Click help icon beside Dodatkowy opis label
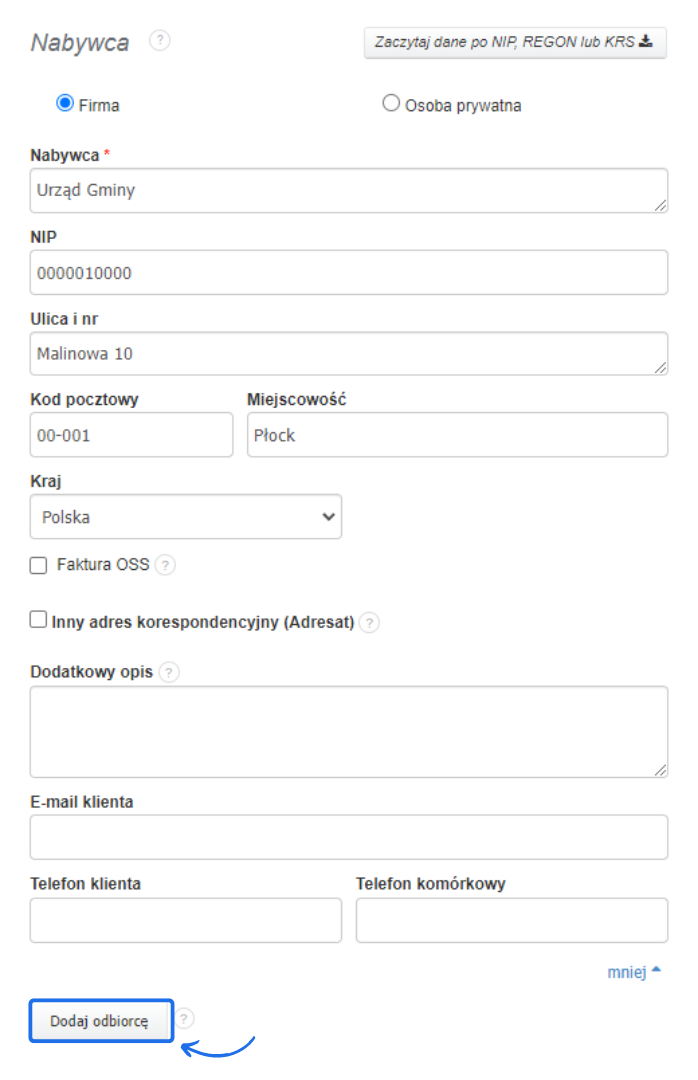Image resolution: width=698 pixels, height=1080 pixels. pos(169,672)
